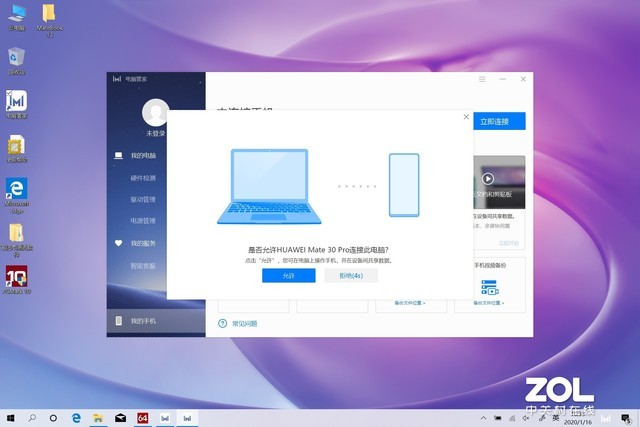Open 电源管理 power management in sidebar
The width and height of the screenshot is (640, 427).
143,221
